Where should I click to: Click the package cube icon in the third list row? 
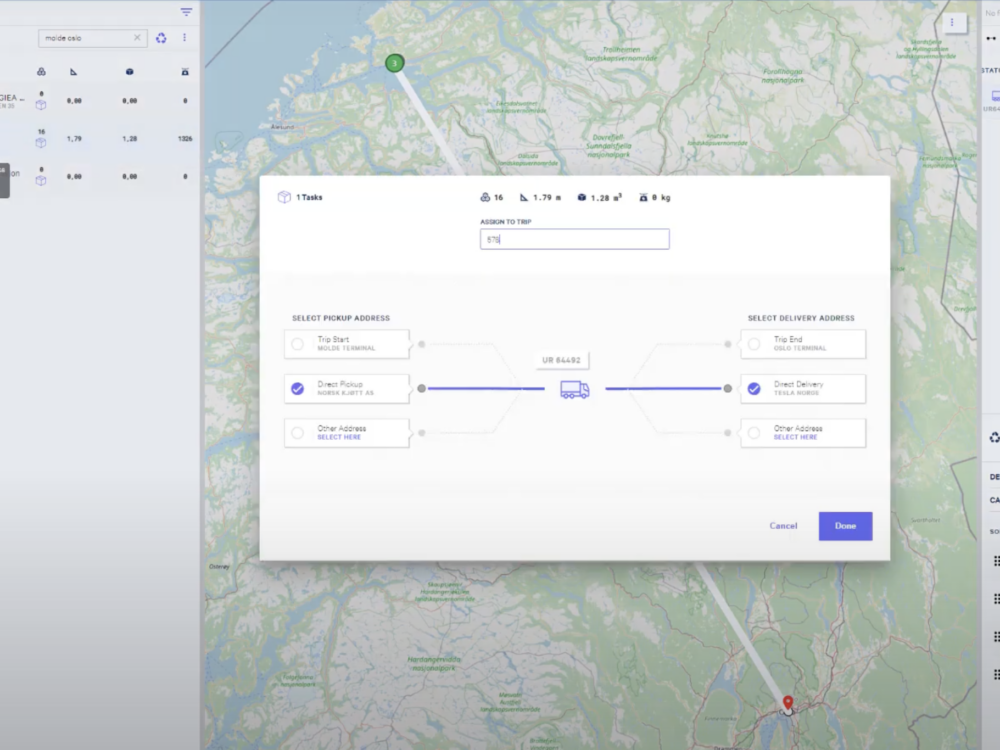pos(41,180)
